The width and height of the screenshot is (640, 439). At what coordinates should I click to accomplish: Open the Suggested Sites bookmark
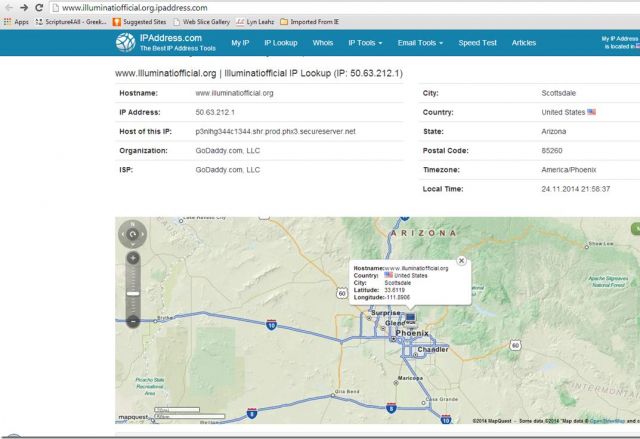pos(140,22)
